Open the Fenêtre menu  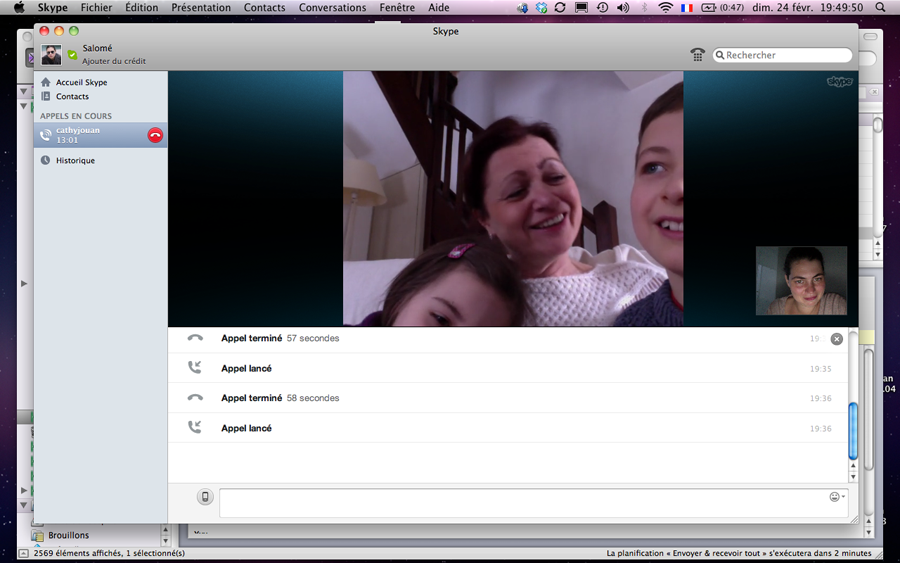pos(397,7)
